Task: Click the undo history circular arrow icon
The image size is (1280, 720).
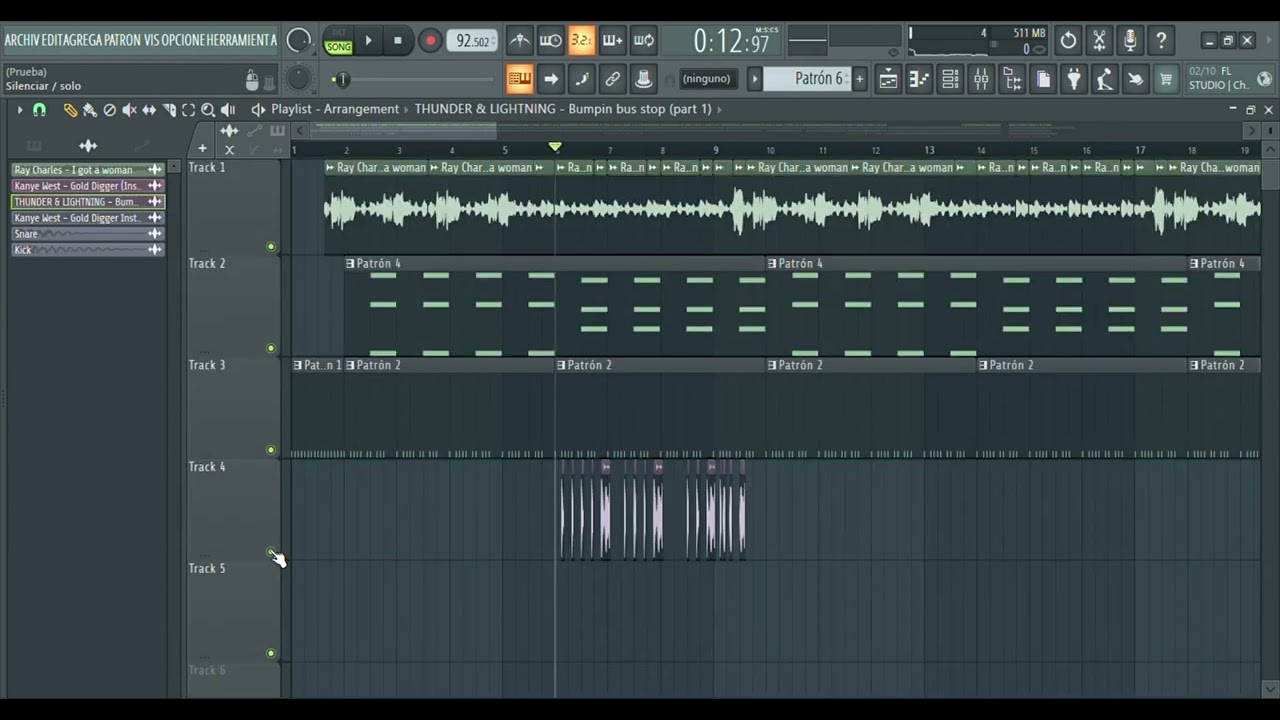Action: pyautogui.click(x=1068, y=41)
